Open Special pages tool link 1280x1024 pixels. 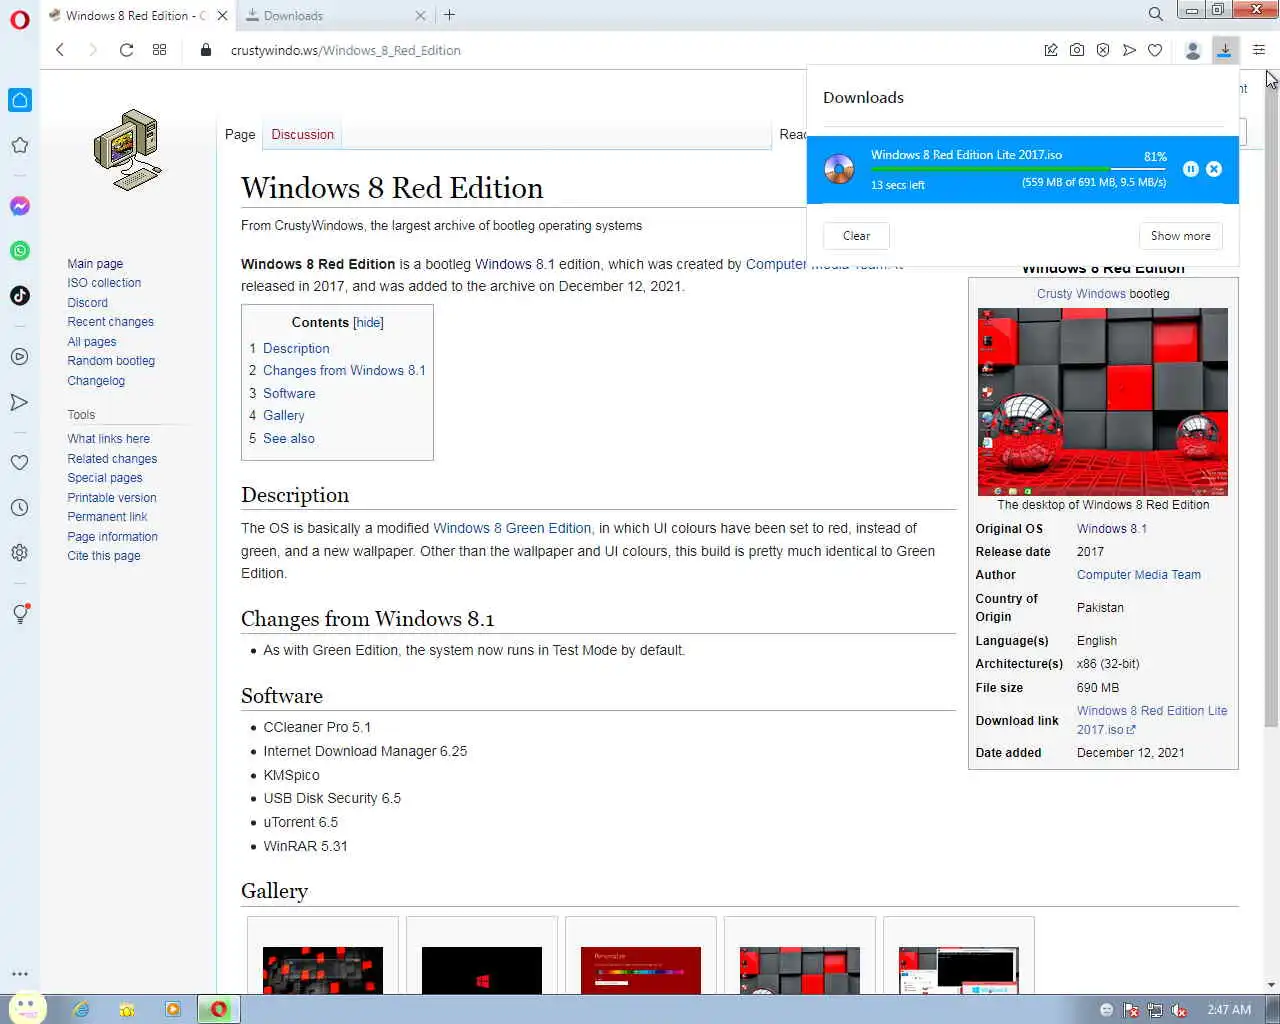(x=105, y=478)
